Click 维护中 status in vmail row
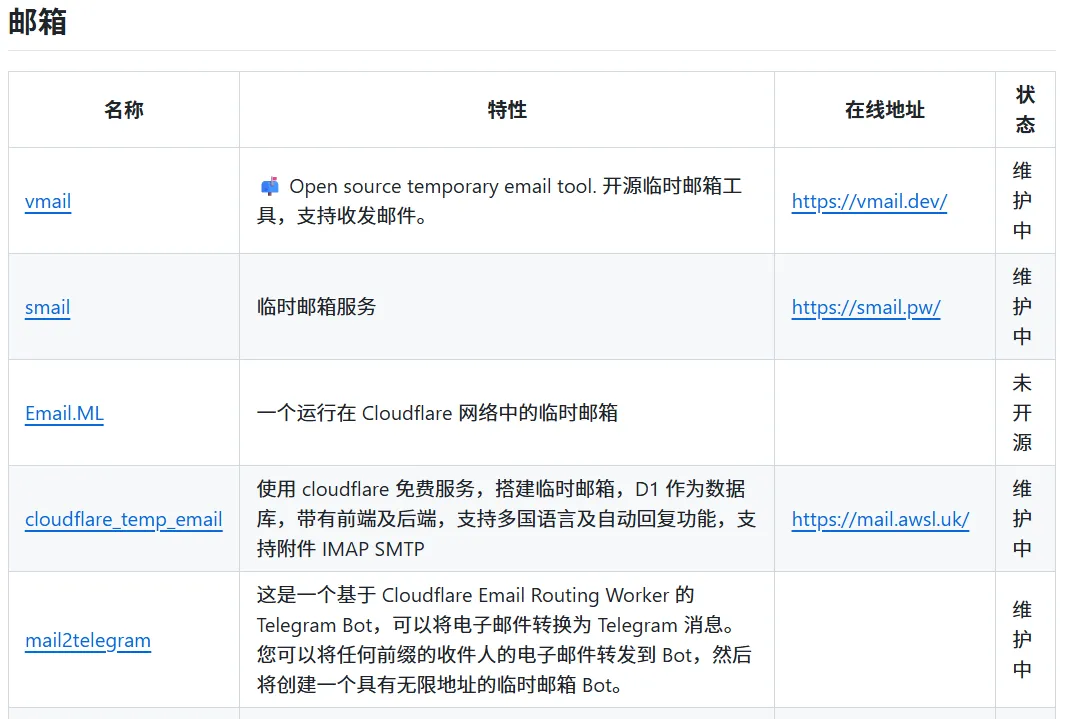Screen dimensions: 1068x719 click(x=1022, y=201)
